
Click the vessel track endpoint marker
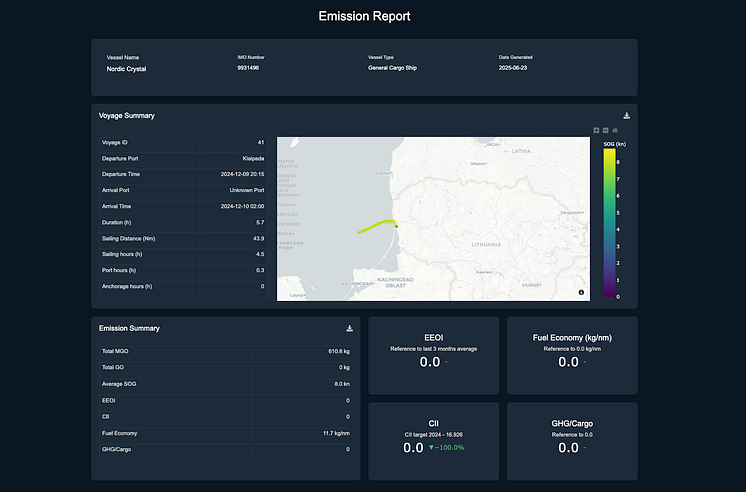[397, 225]
